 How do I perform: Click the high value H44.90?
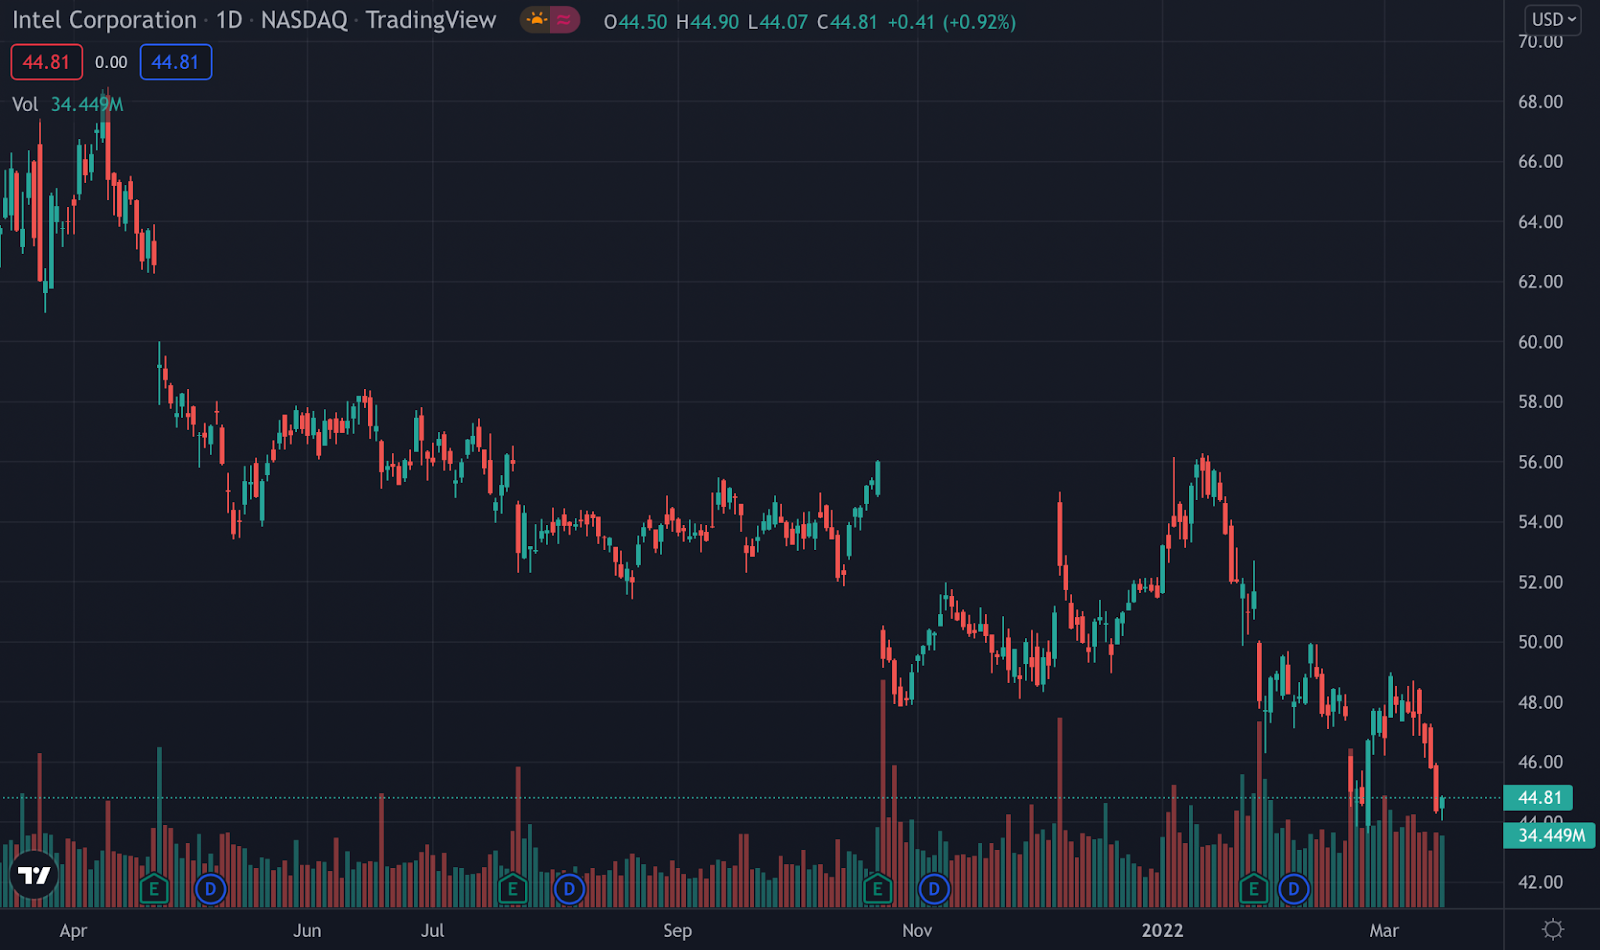pyautogui.click(x=708, y=22)
